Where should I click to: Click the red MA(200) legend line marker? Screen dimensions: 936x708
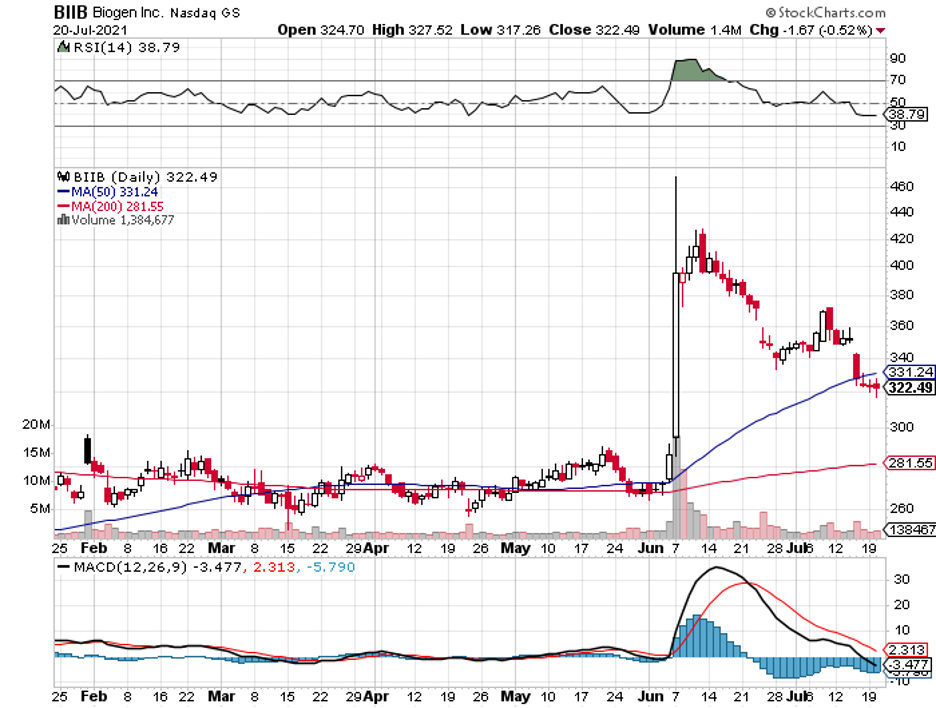coord(63,205)
